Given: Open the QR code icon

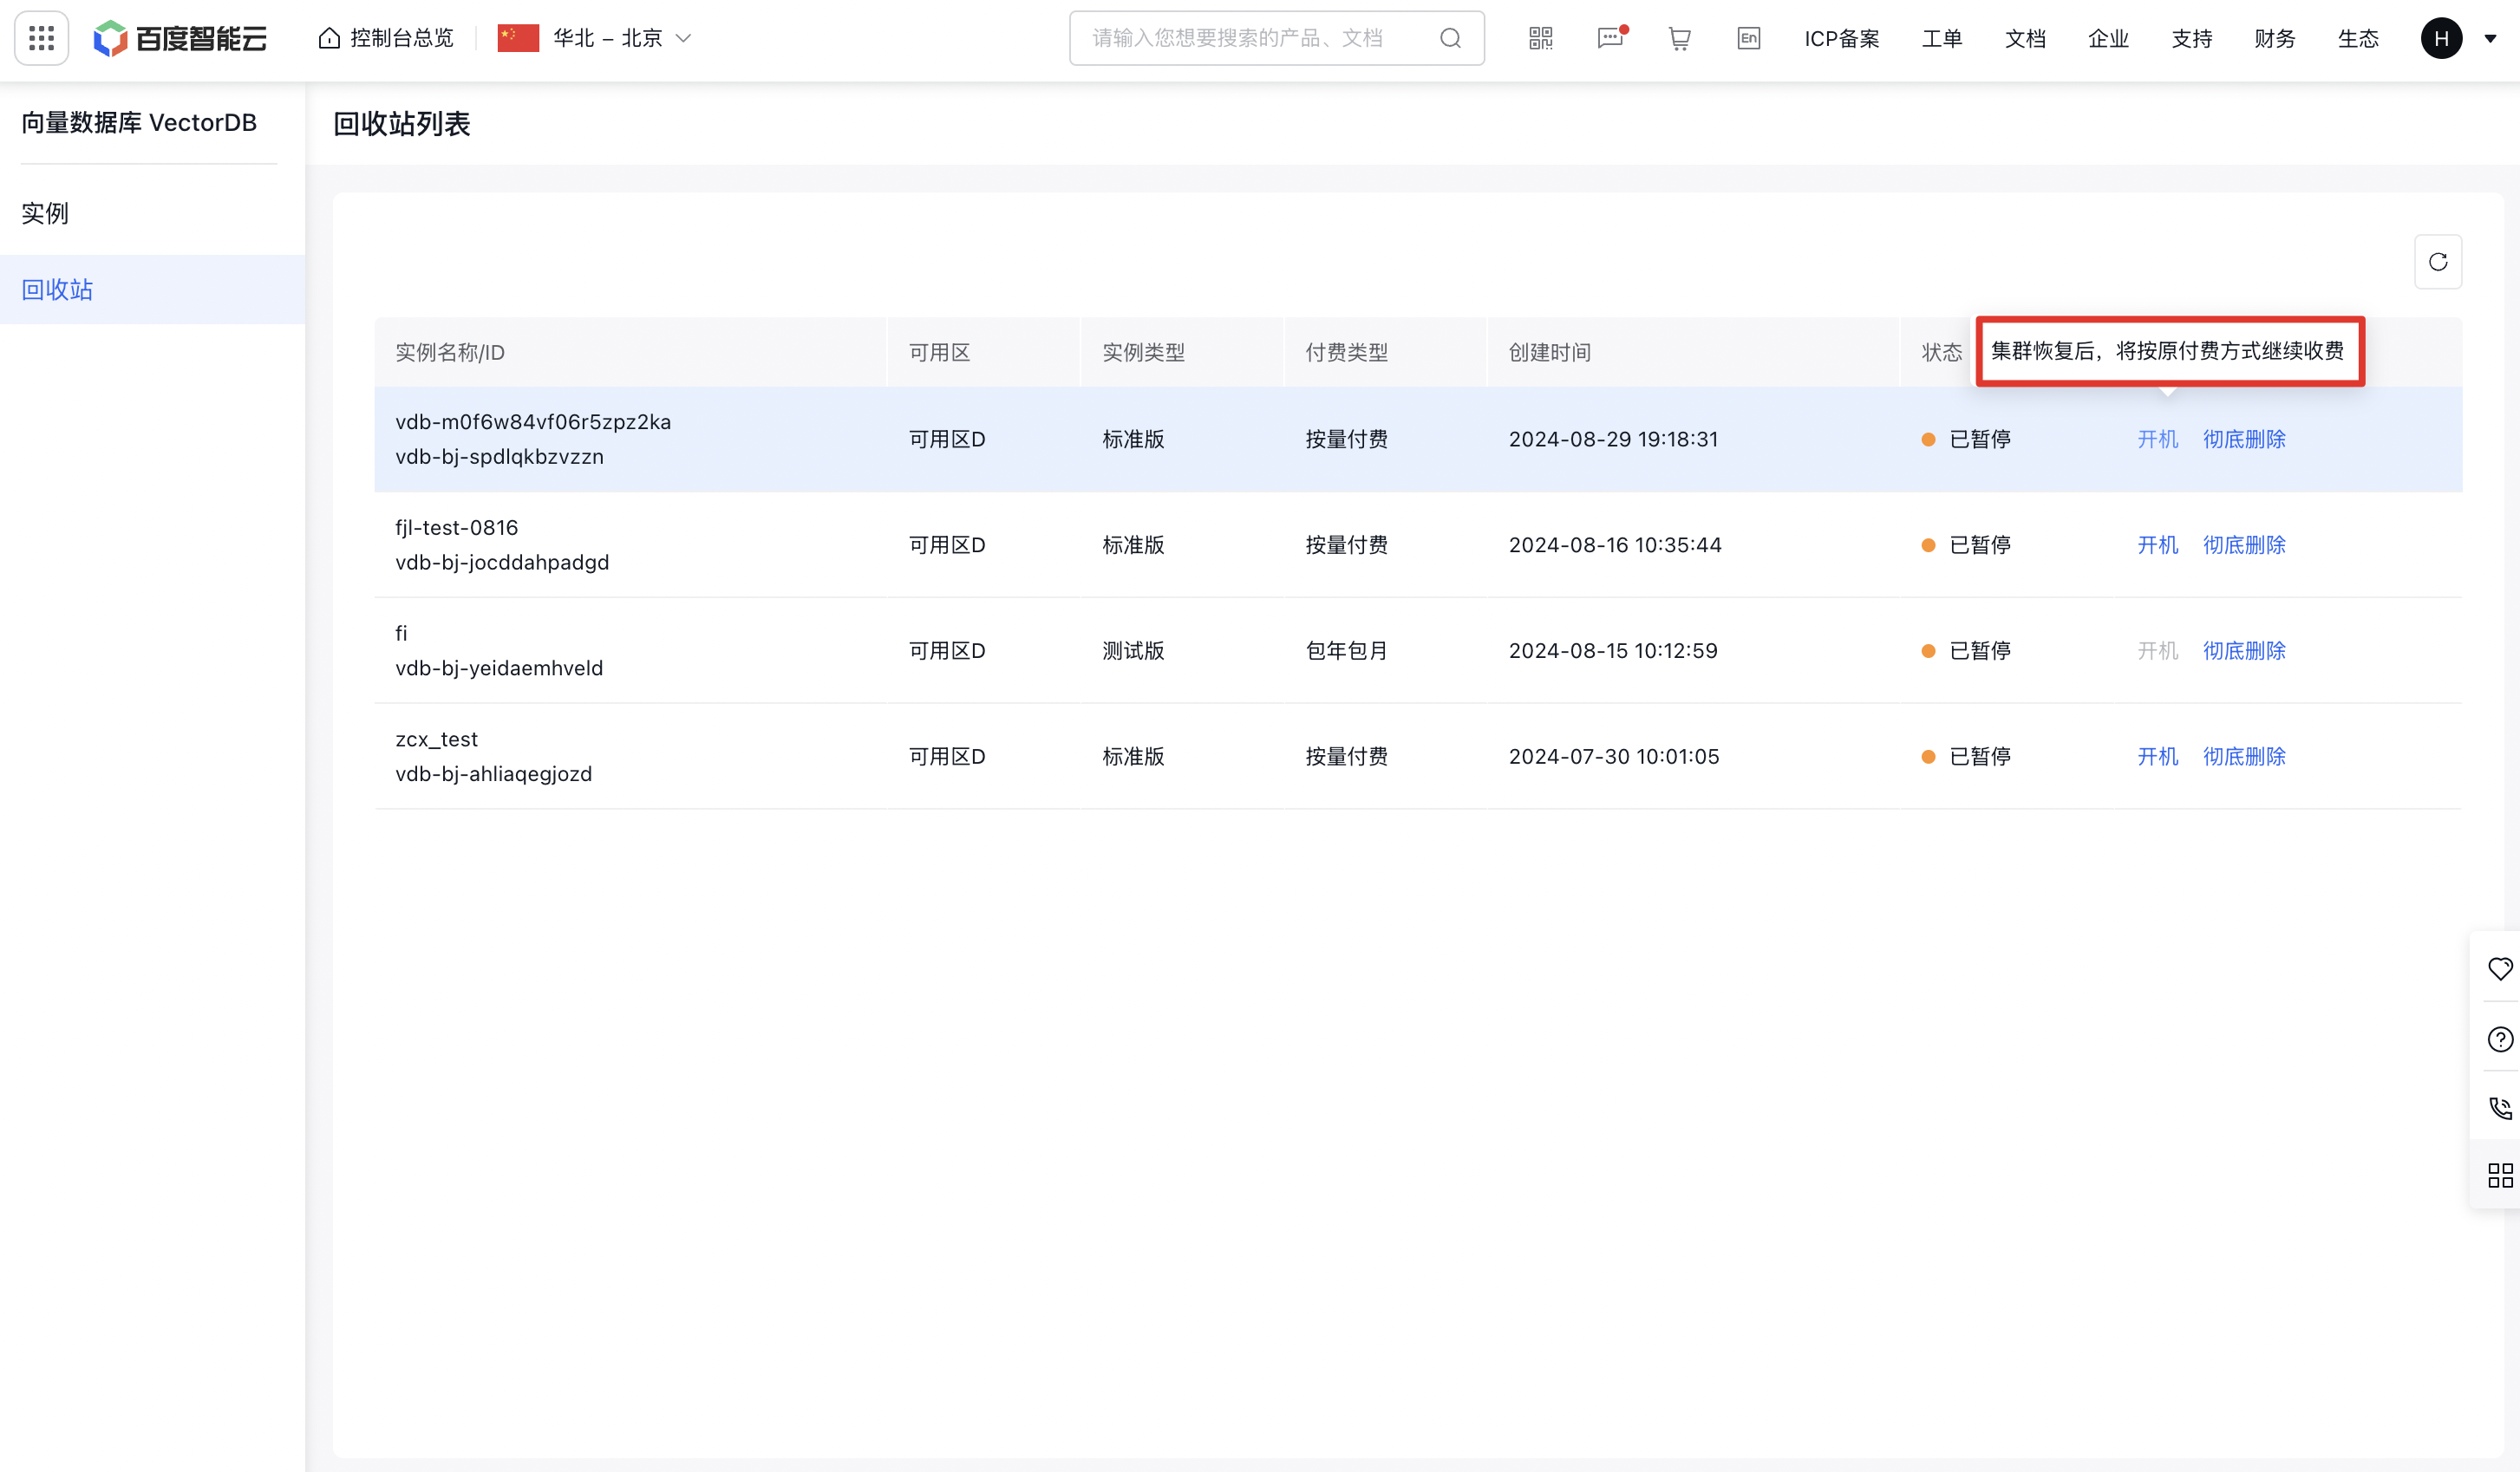Looking at the screenshot, I should pyautogui.click(x=1540, y=38).
